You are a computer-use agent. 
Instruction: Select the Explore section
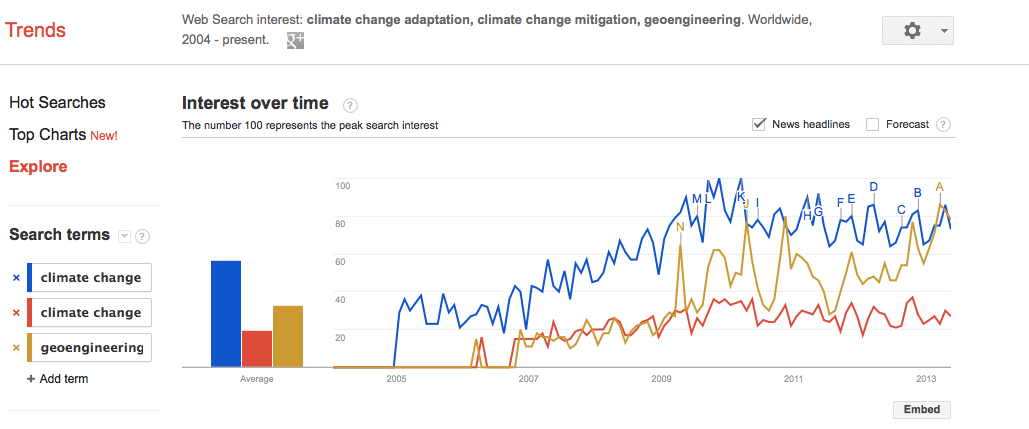[38, 166]
